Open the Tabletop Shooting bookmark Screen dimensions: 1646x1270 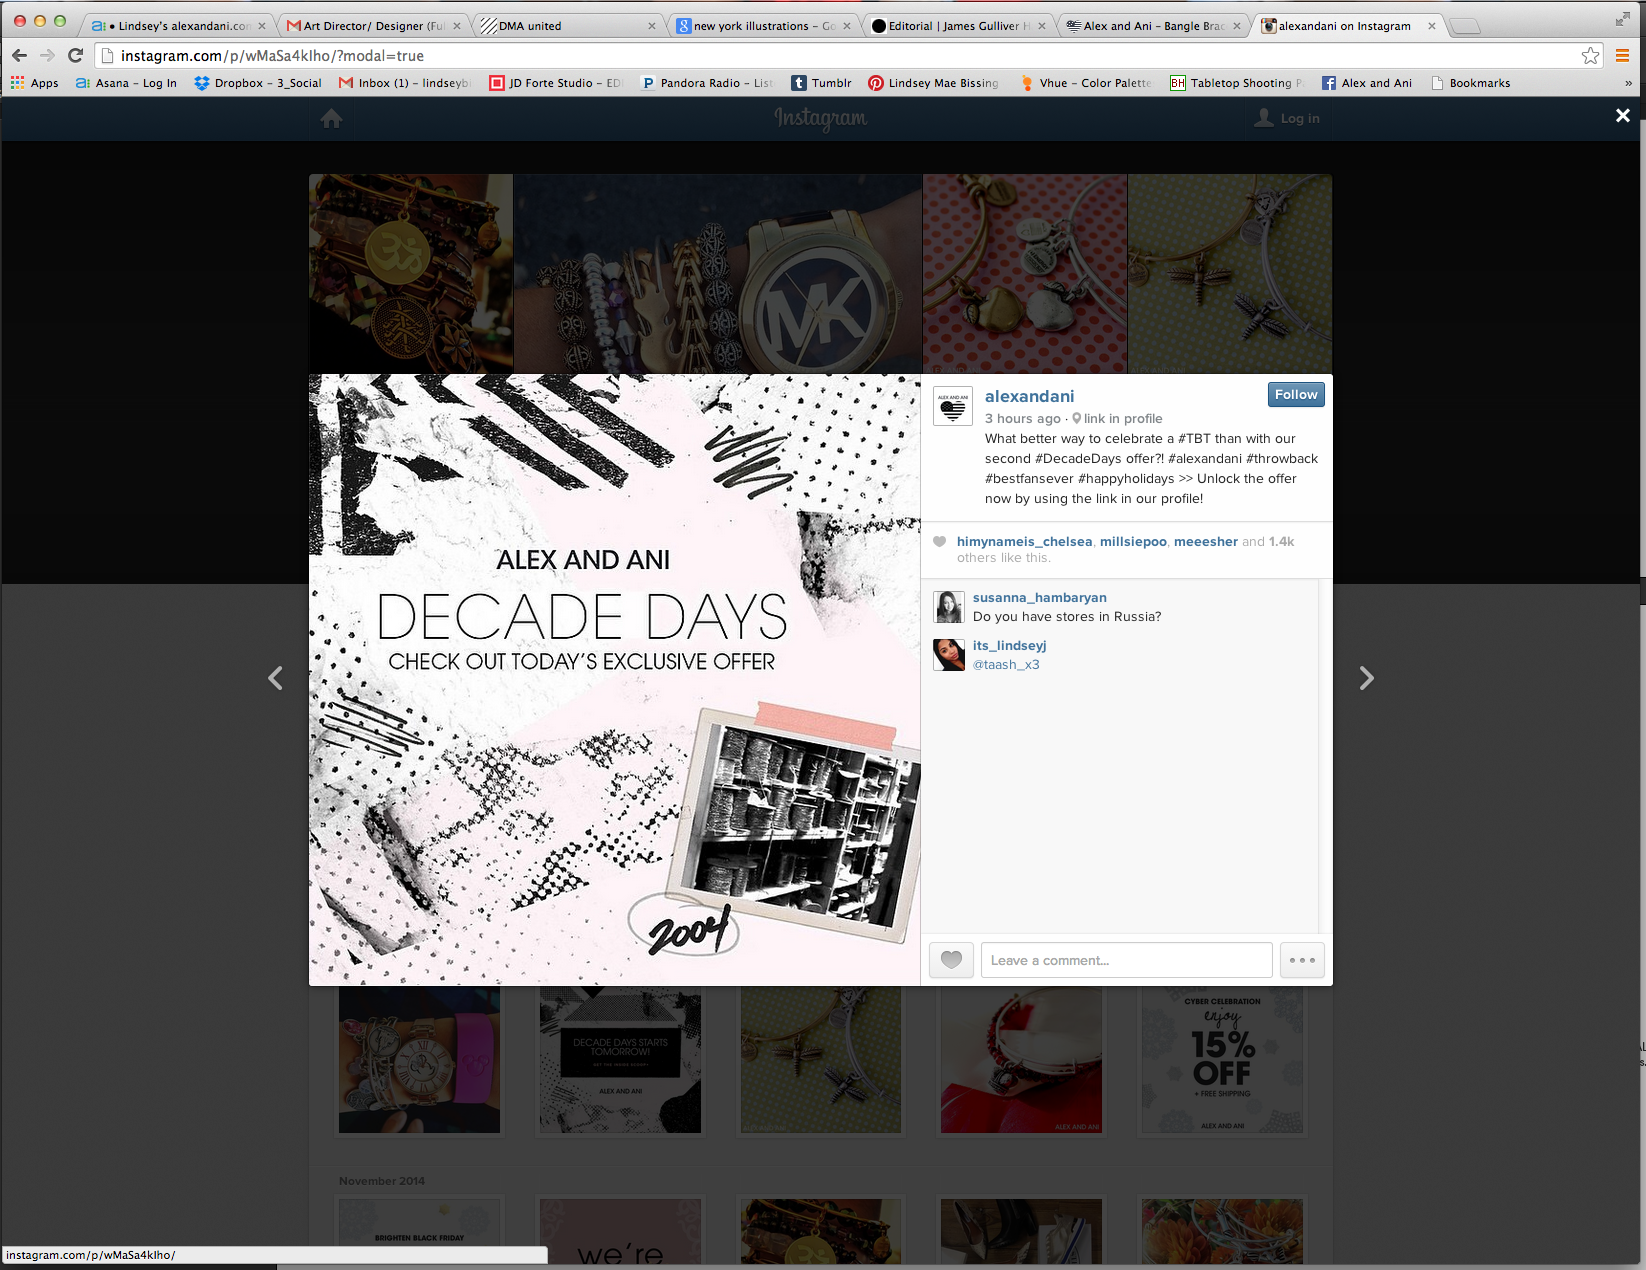pyautogui.click(x=1237, y=83)
